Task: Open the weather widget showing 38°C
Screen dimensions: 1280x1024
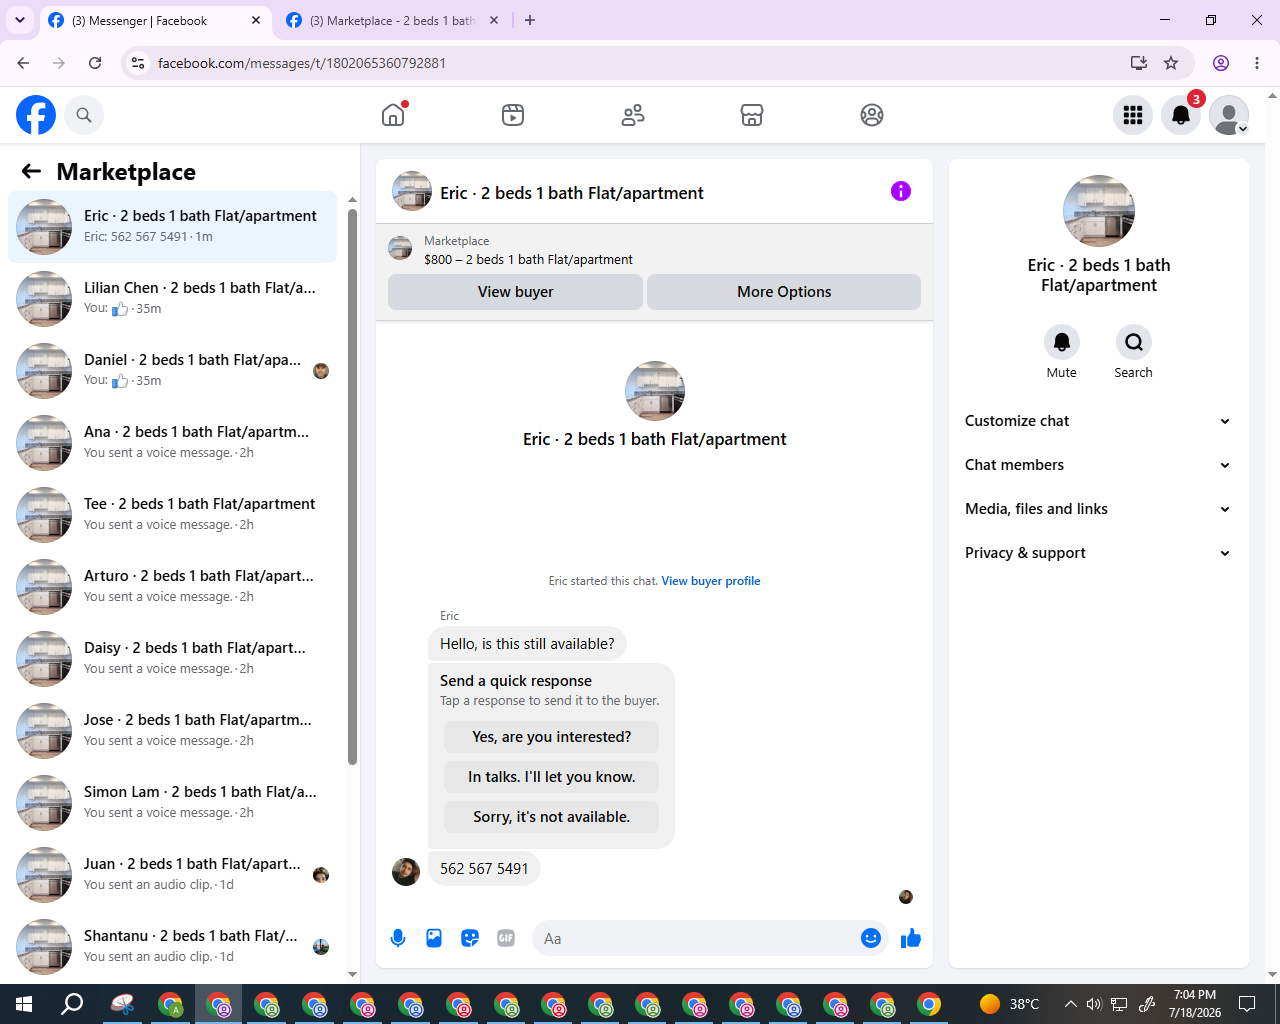Action: pyautogui.click(x=1010, y=1004)
